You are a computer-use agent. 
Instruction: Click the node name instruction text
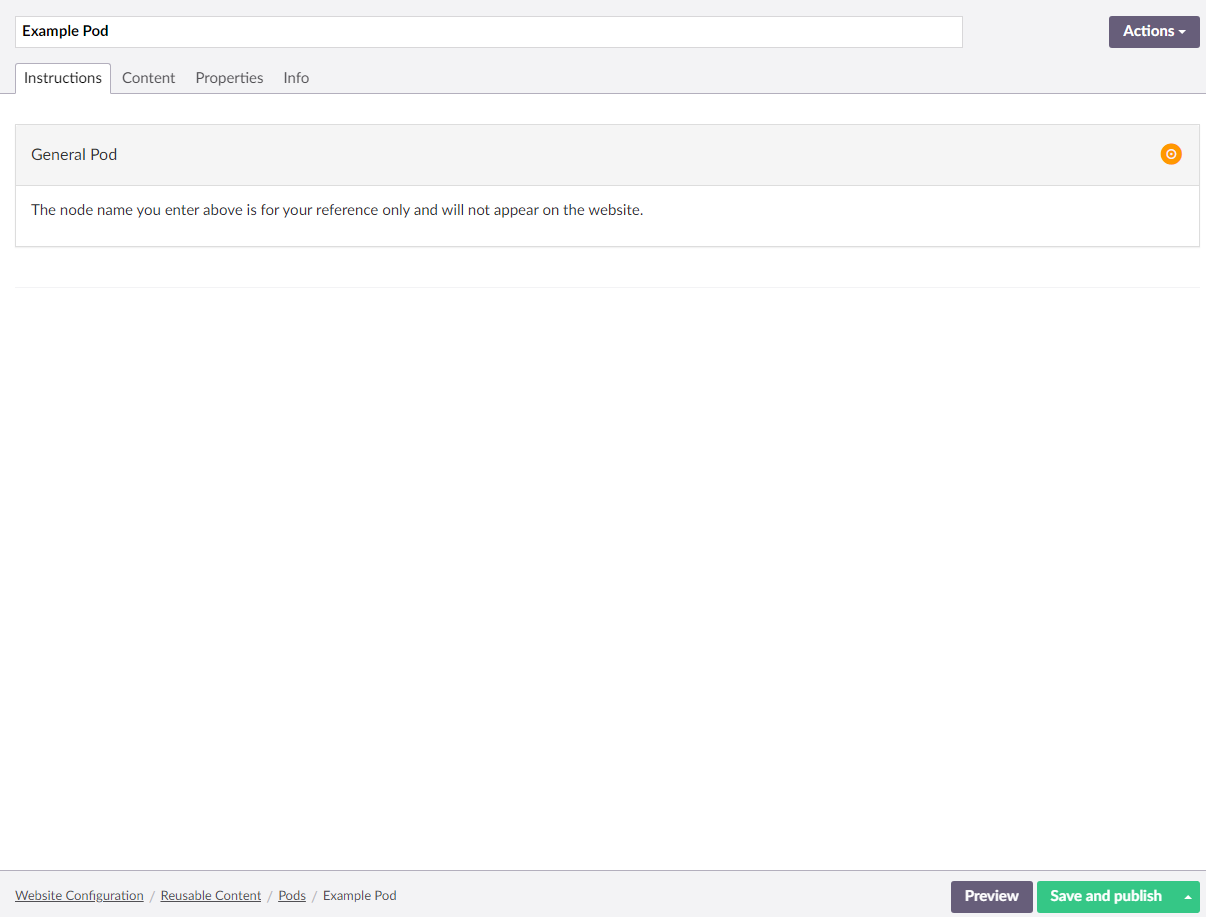point(337,210)
